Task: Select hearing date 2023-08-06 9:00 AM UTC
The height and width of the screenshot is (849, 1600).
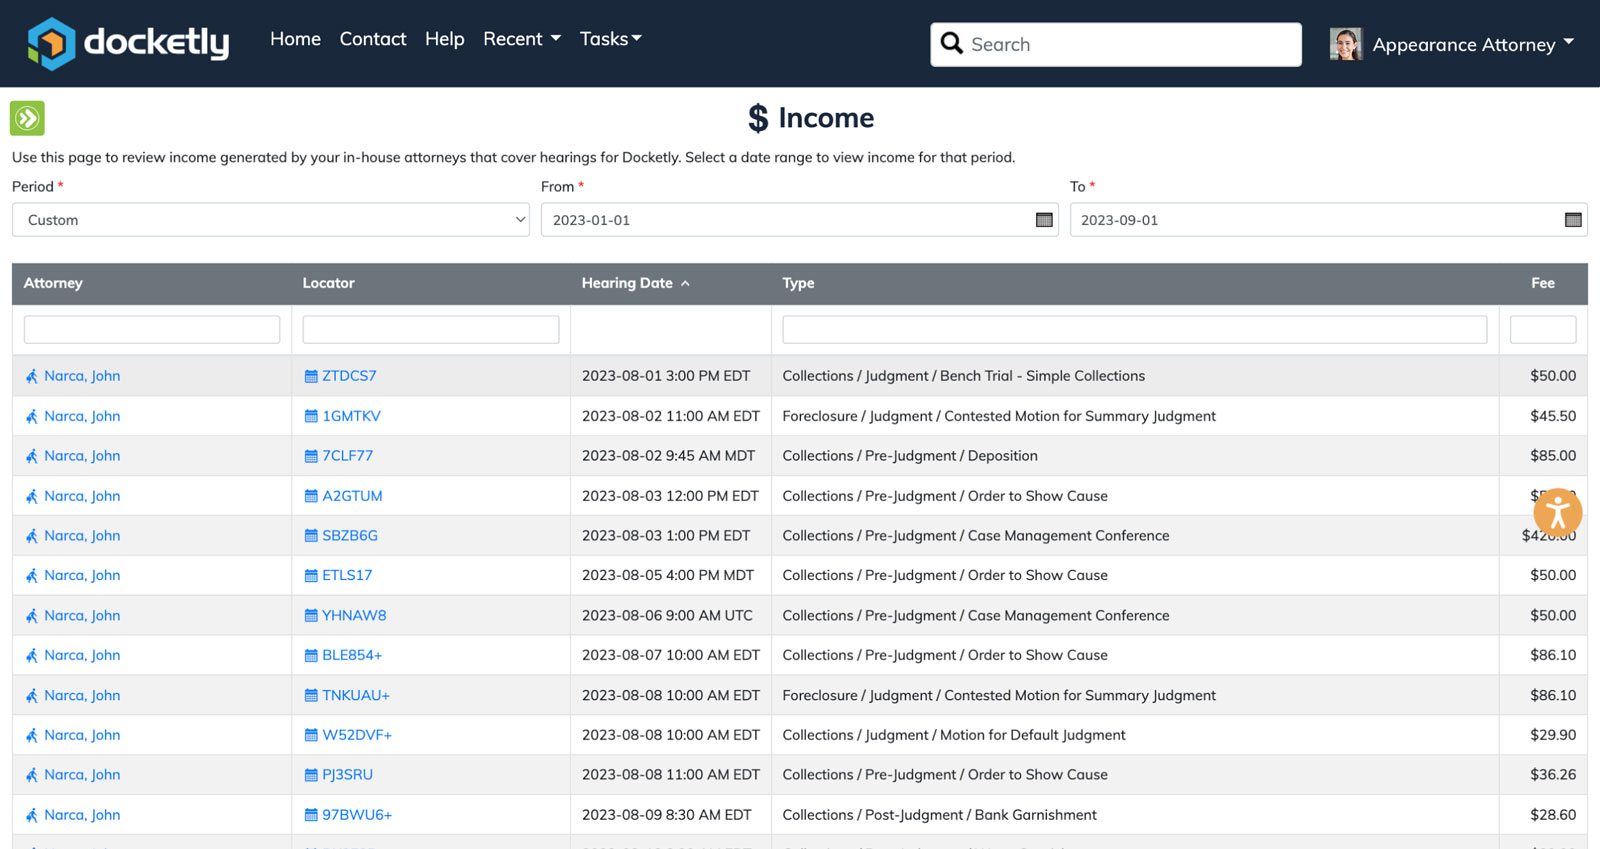Action: 667,616
